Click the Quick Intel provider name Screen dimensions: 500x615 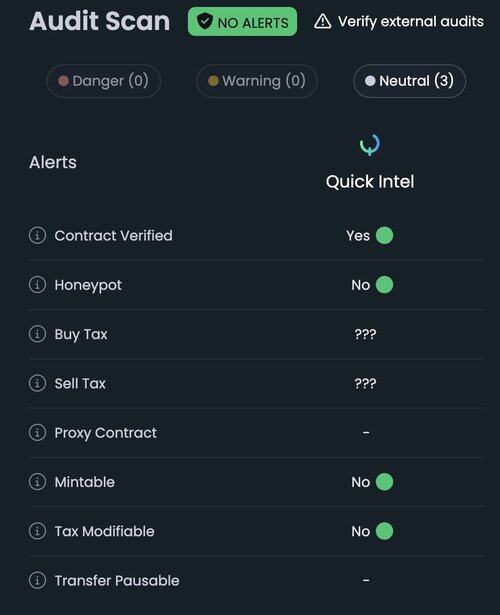click(x=370, y=182)
